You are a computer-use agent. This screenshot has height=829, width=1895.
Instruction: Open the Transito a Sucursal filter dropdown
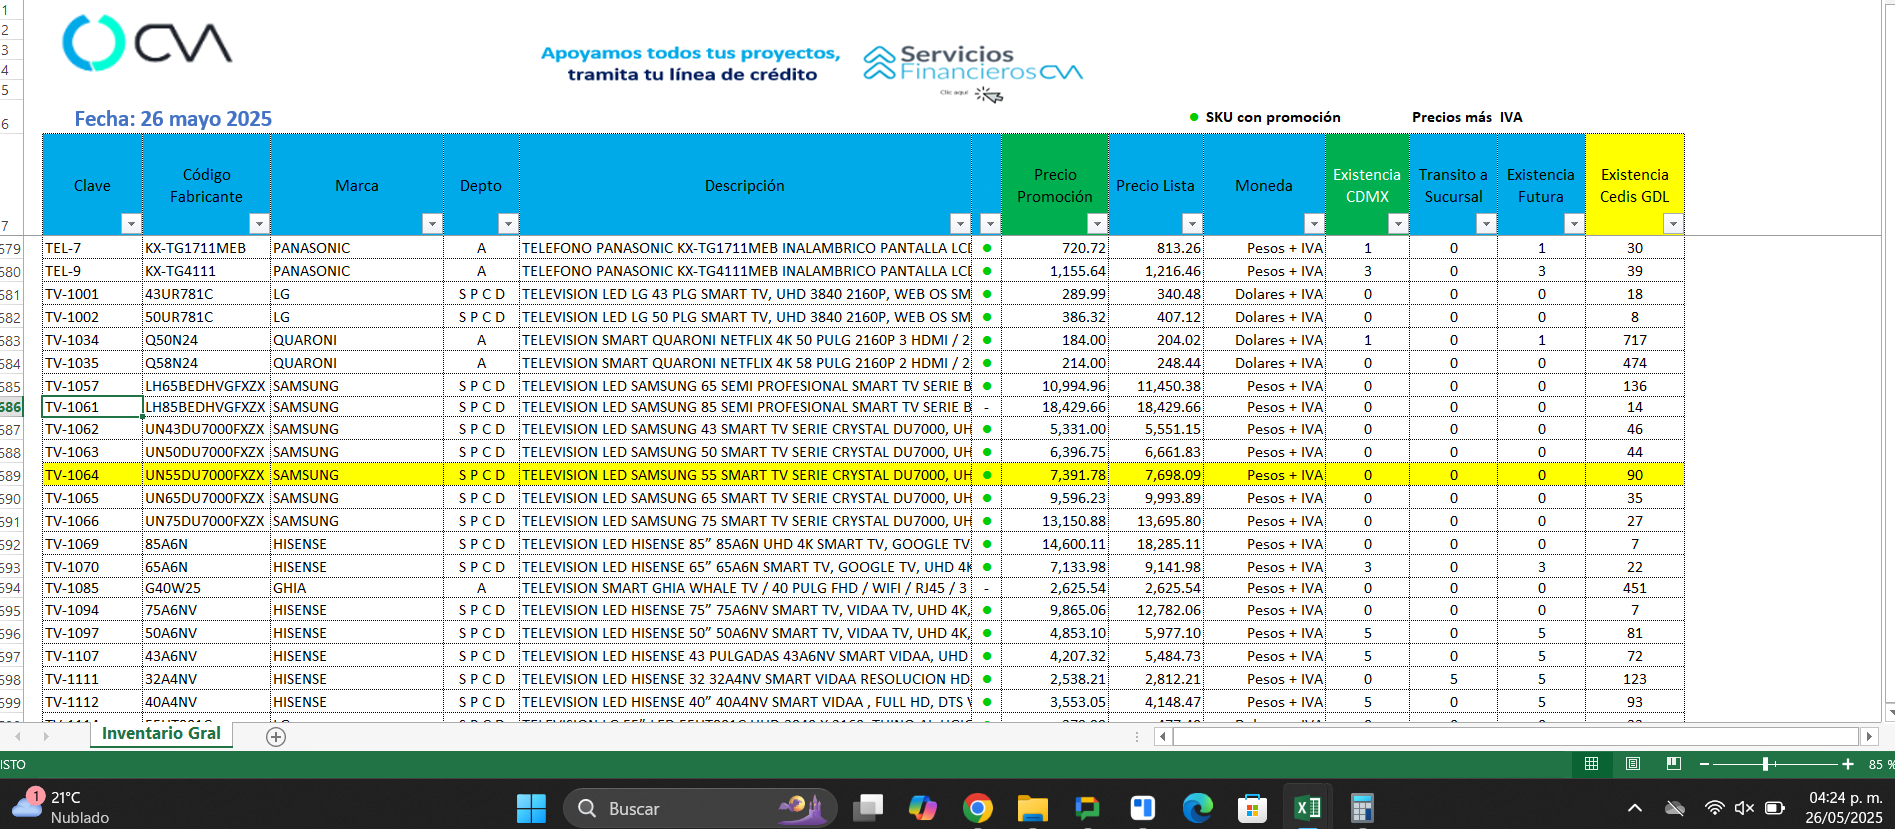(1486, 223)
